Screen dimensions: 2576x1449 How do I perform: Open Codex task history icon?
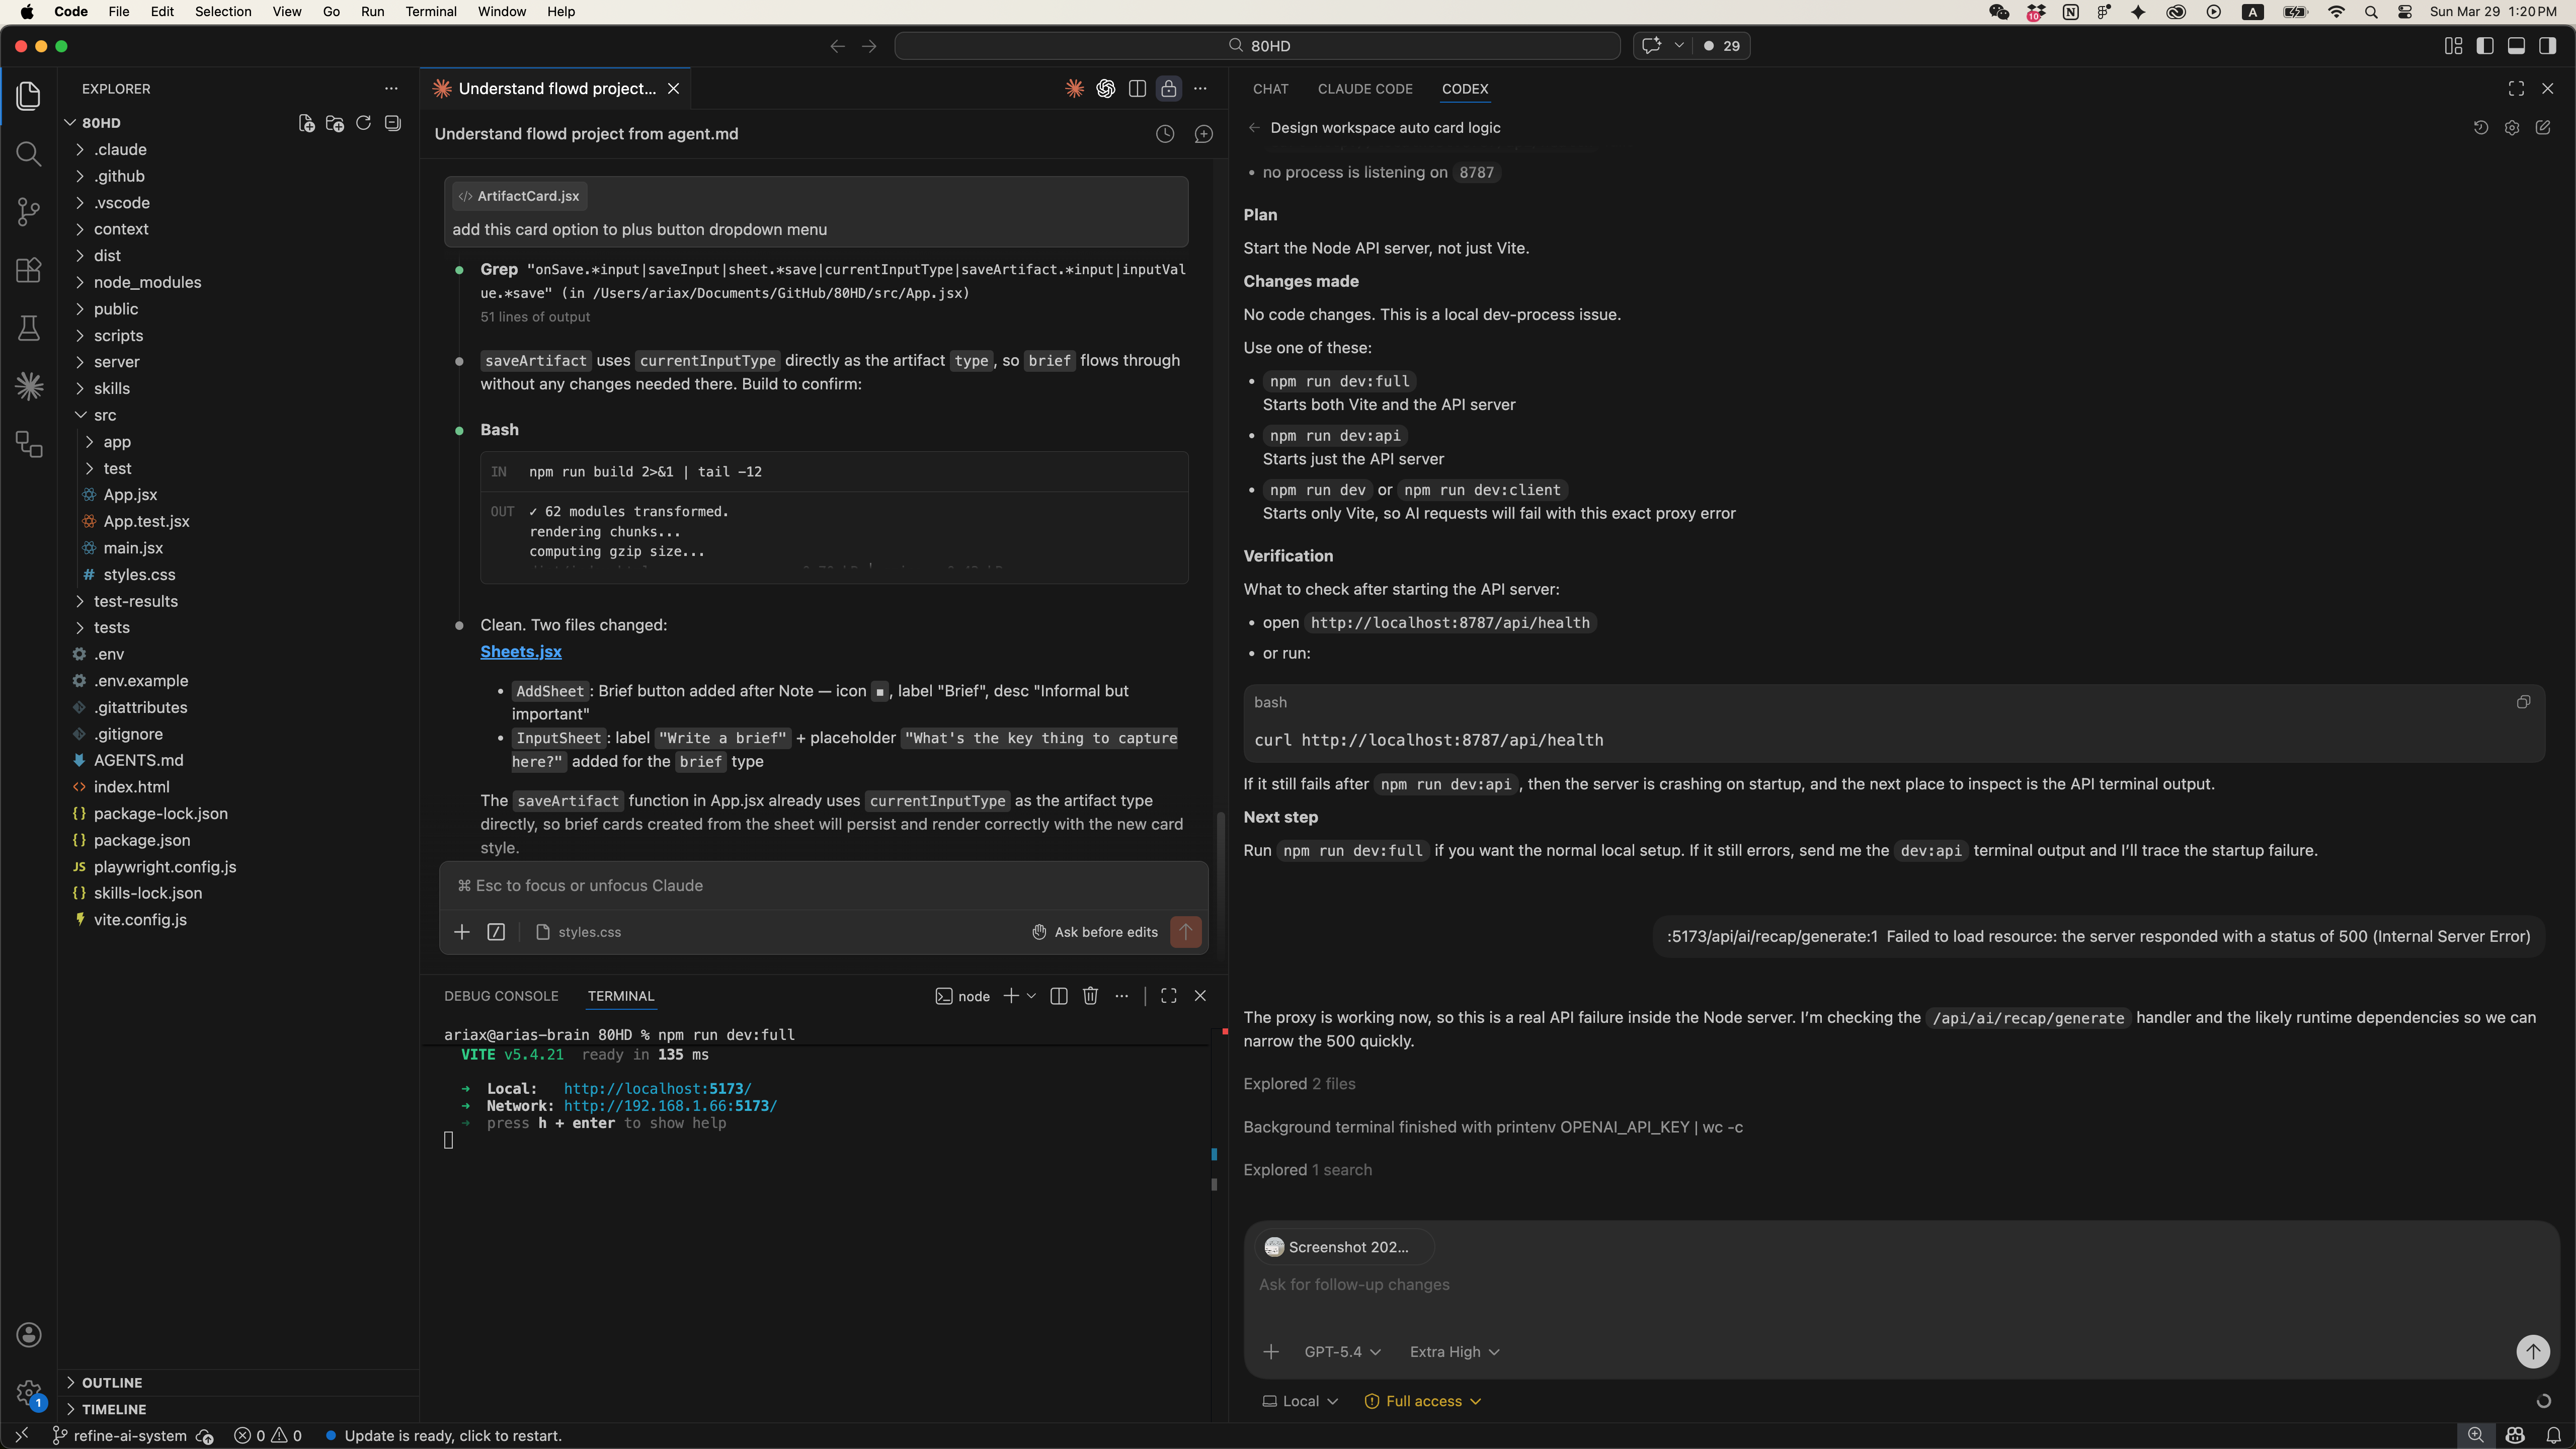click(x=2481, y=128)
